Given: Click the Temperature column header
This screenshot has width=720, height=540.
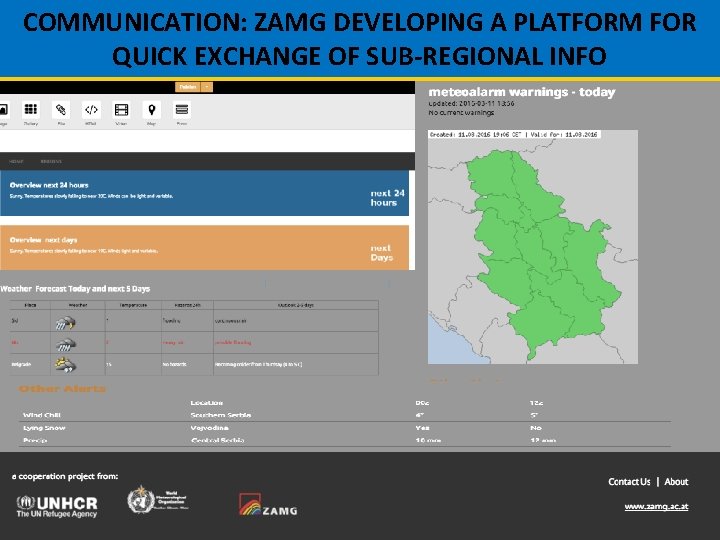Looking at the screenshot, I should [x=133, y=305].
